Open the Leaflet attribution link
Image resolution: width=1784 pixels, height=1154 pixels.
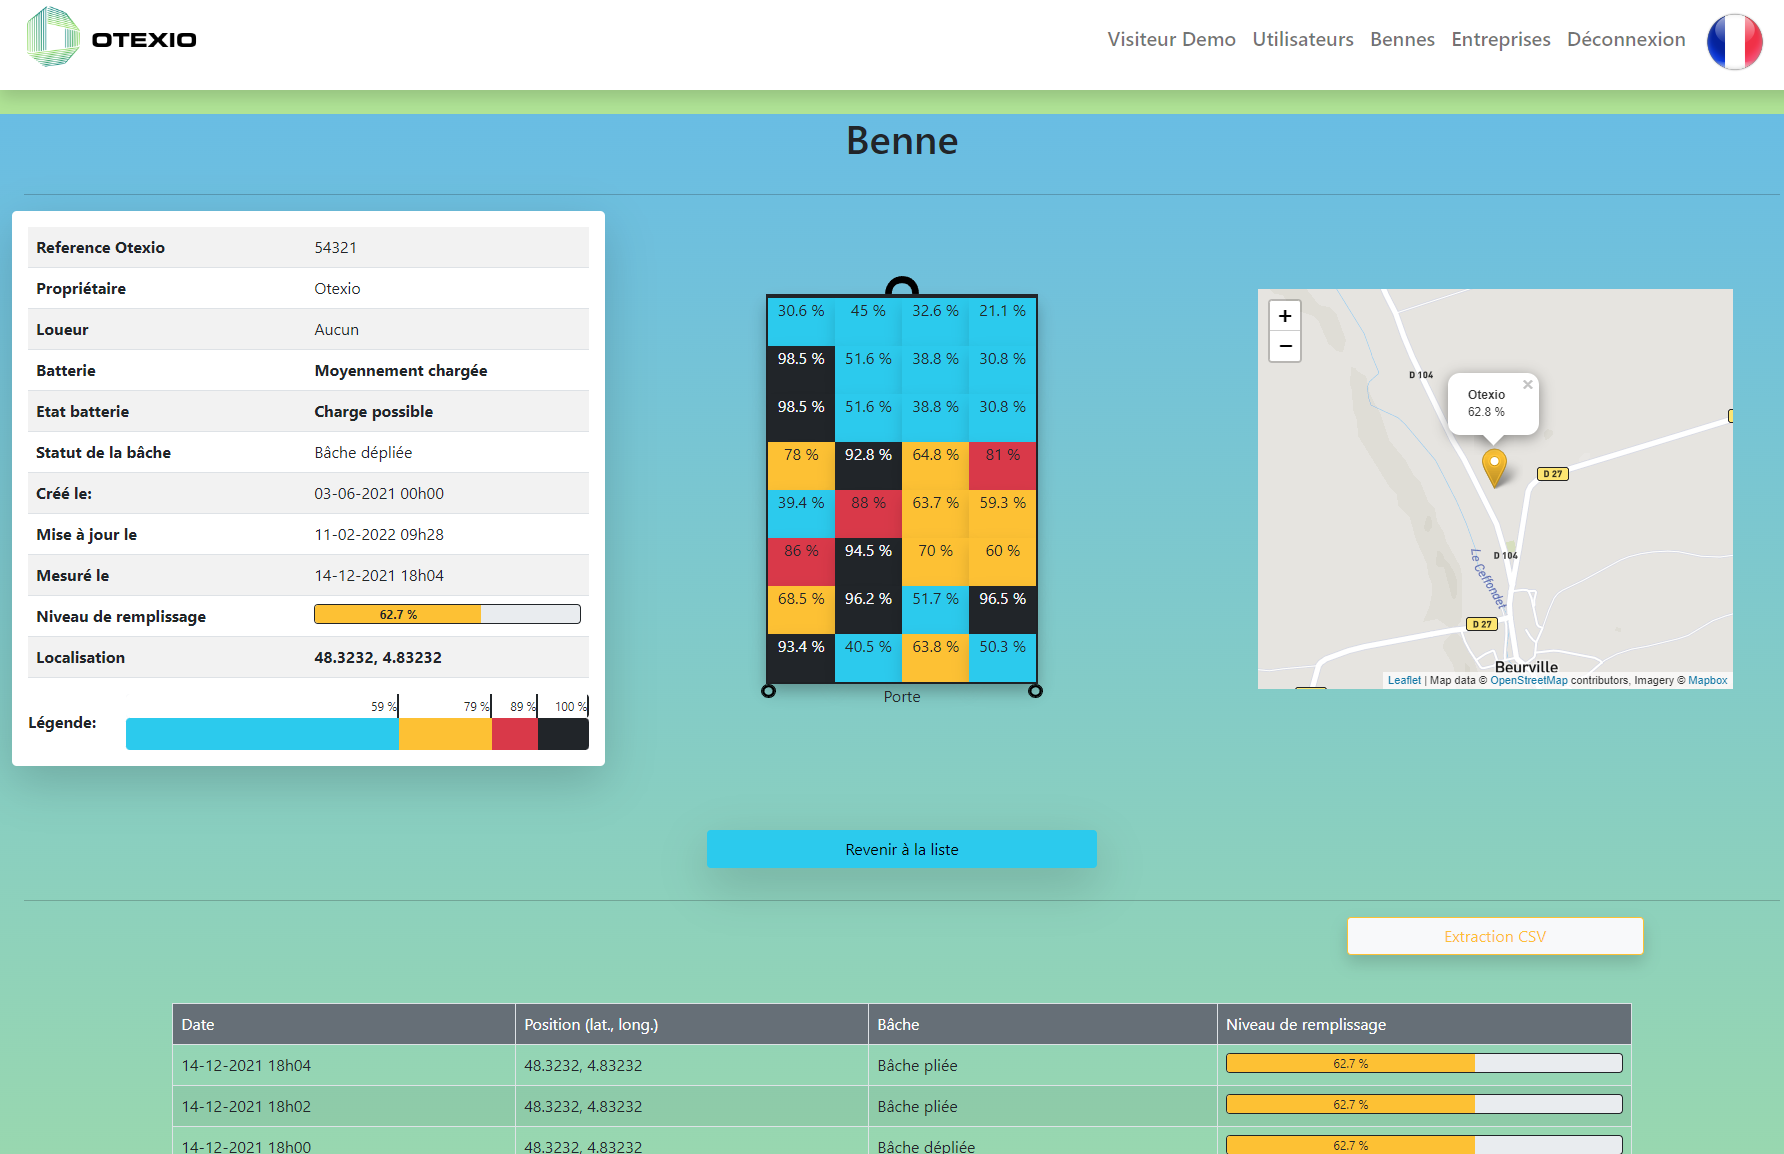pos(1403,680)
